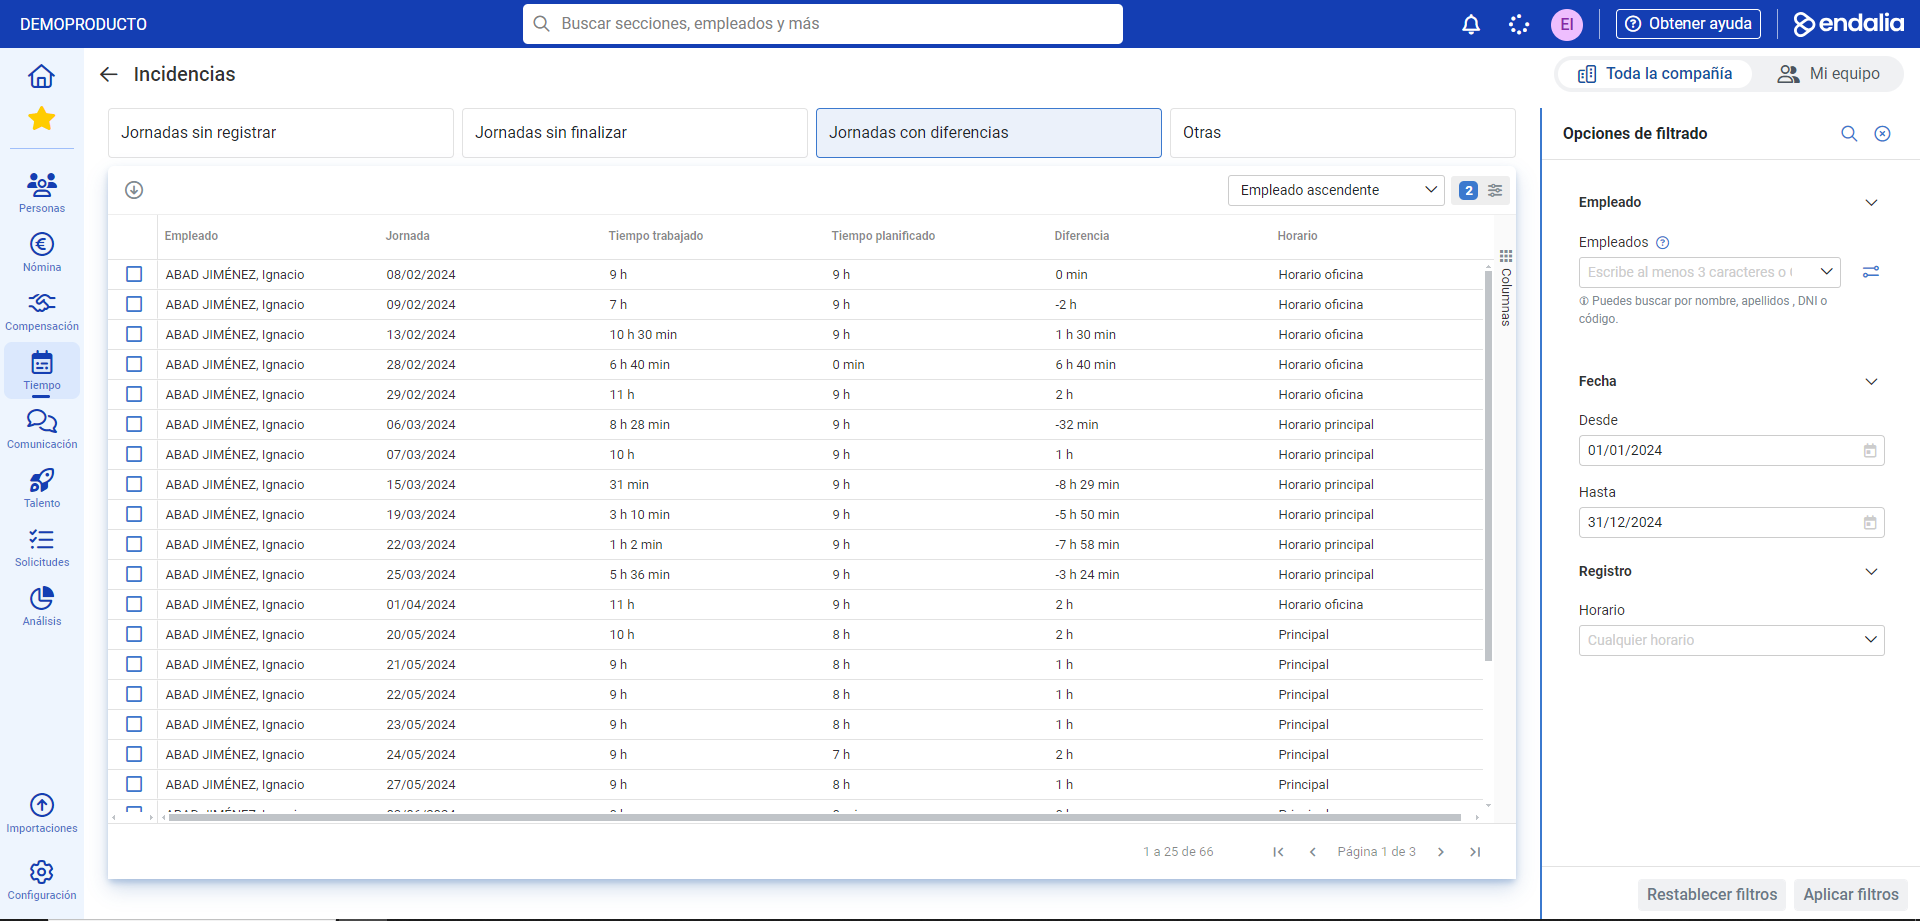Open the Compensación section
The width and height of the screenshot is (1920, 921).
[42, 311]
